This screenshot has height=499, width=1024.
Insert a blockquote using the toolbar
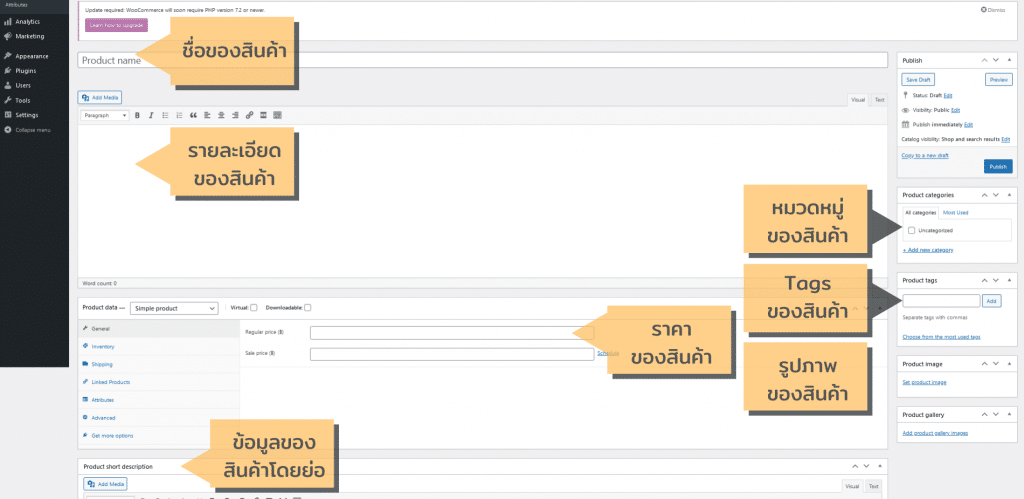click(x=193, y=115)
